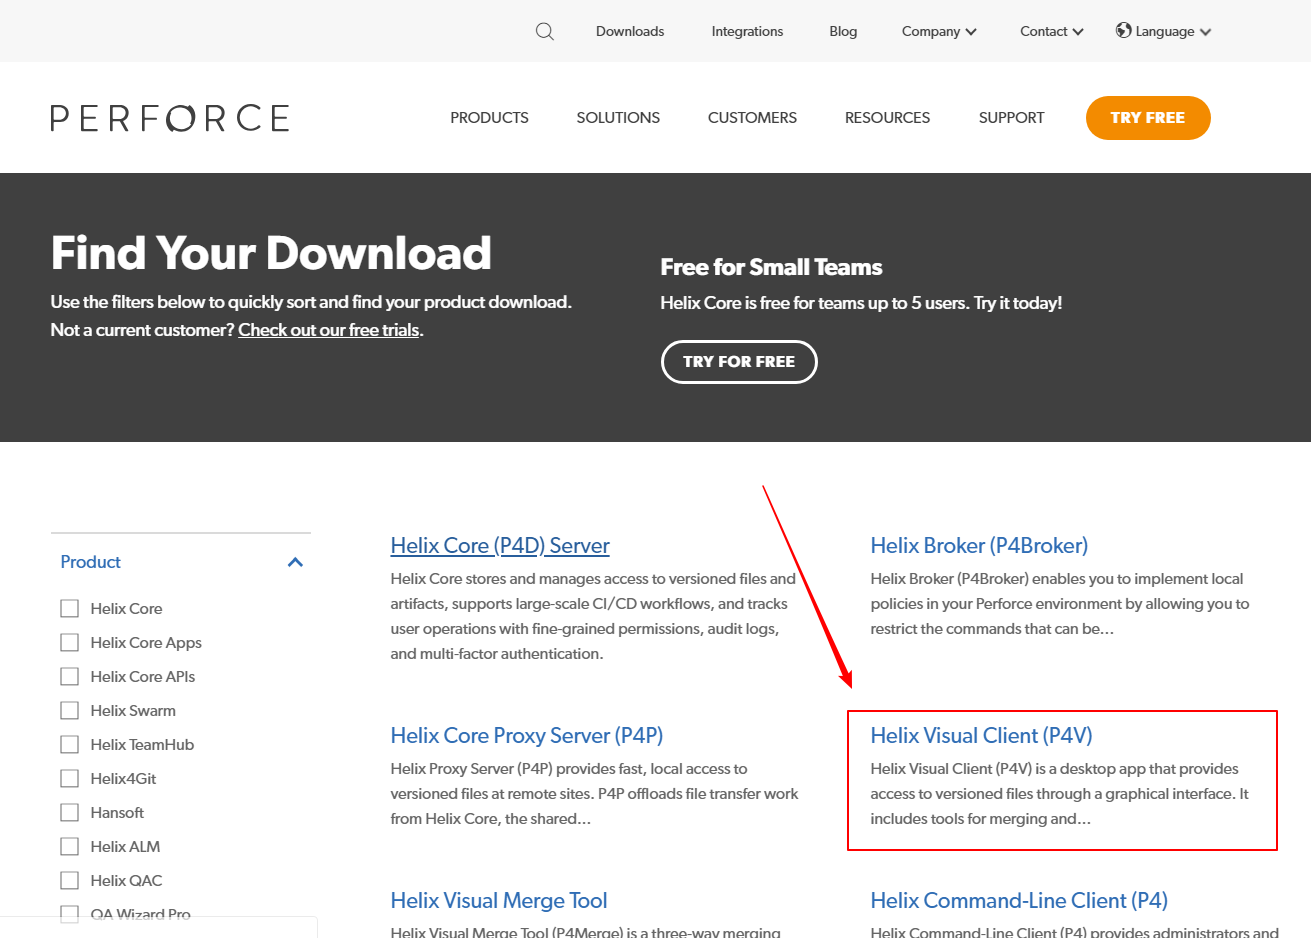
Task: Collapse the Product filter section
Action: 295,562
